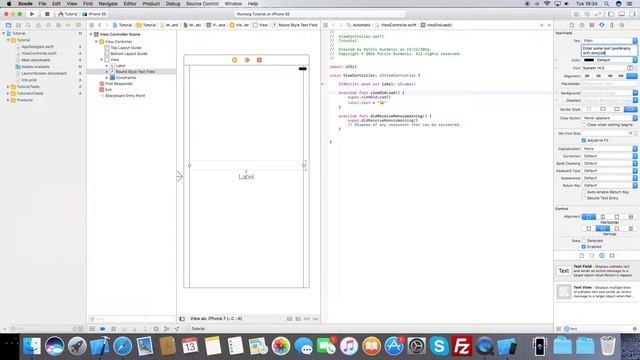Image resolution: width=640 pixels, height=360 pixels.
Task: Open the Keyboard Type dropdown
Action: (609, 171)
